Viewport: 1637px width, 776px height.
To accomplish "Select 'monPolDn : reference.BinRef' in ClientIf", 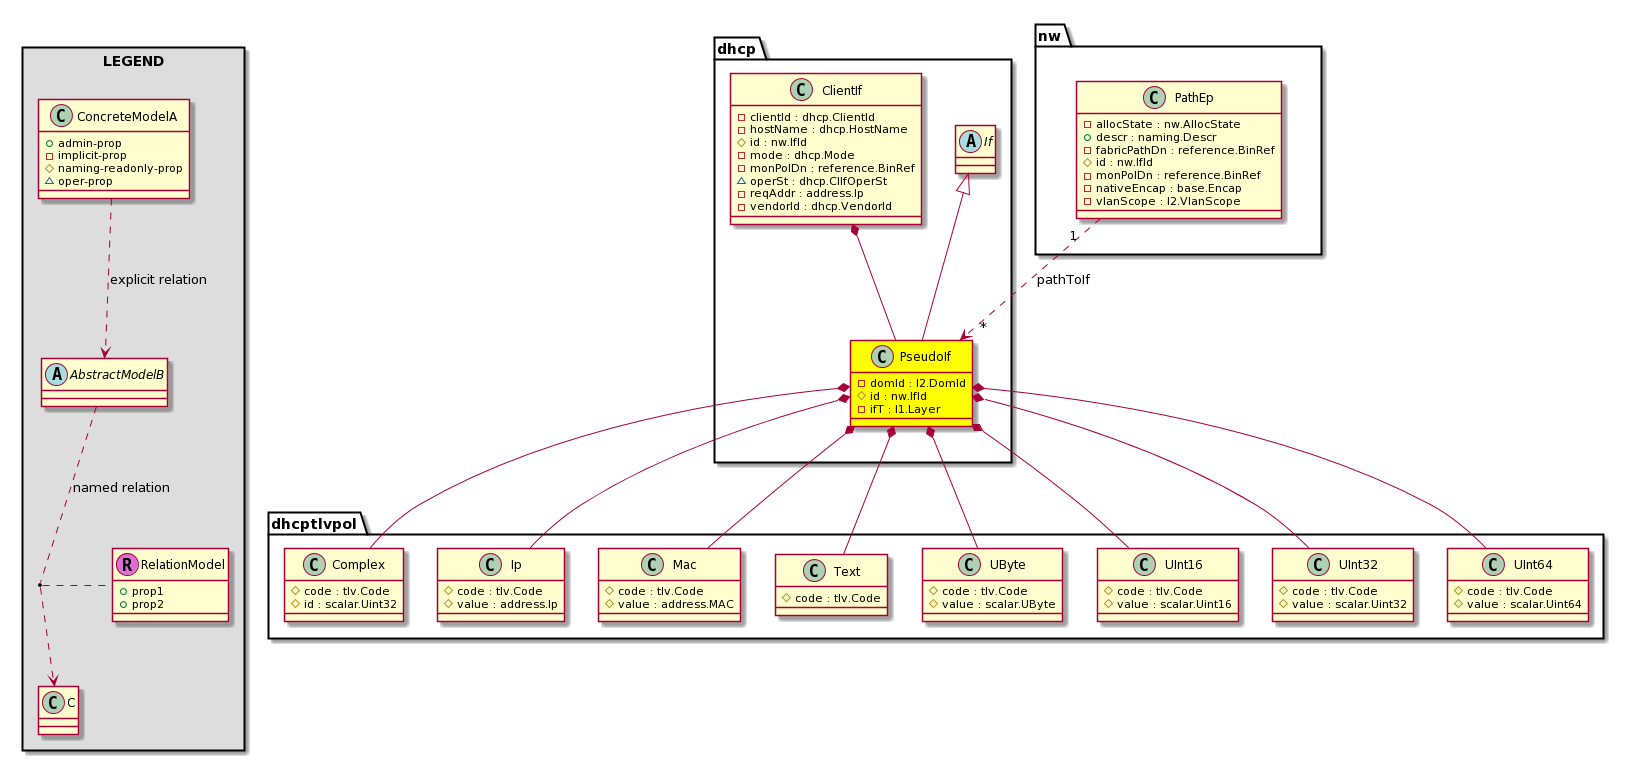I will click(832, 169).
